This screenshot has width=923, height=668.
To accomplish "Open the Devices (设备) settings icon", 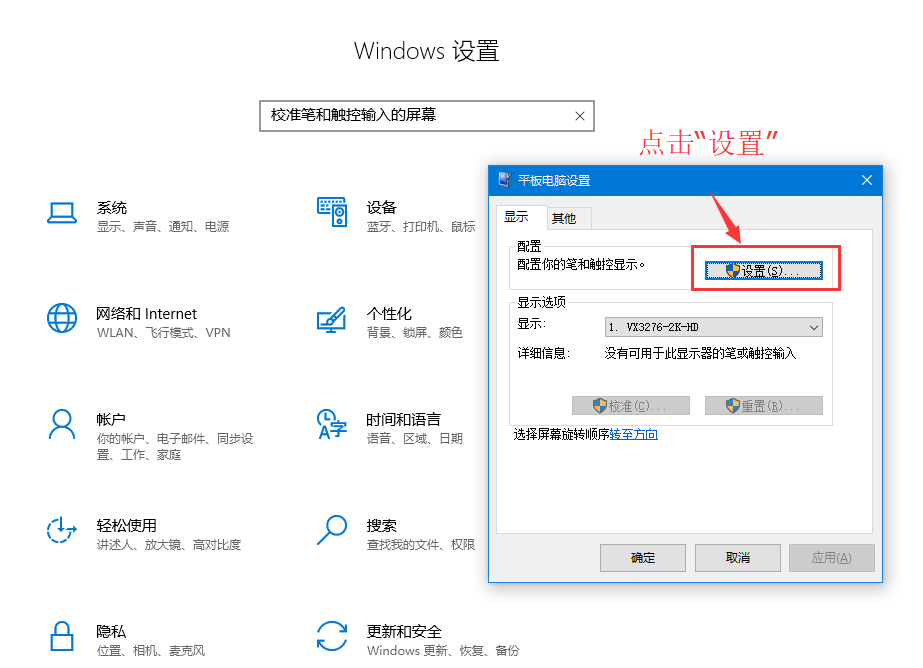I will tap(331, 213).
